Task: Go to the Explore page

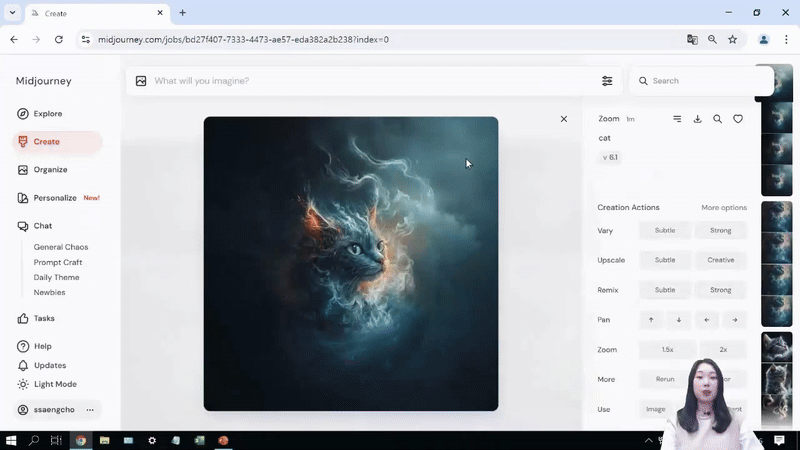Action: point(47,114)
